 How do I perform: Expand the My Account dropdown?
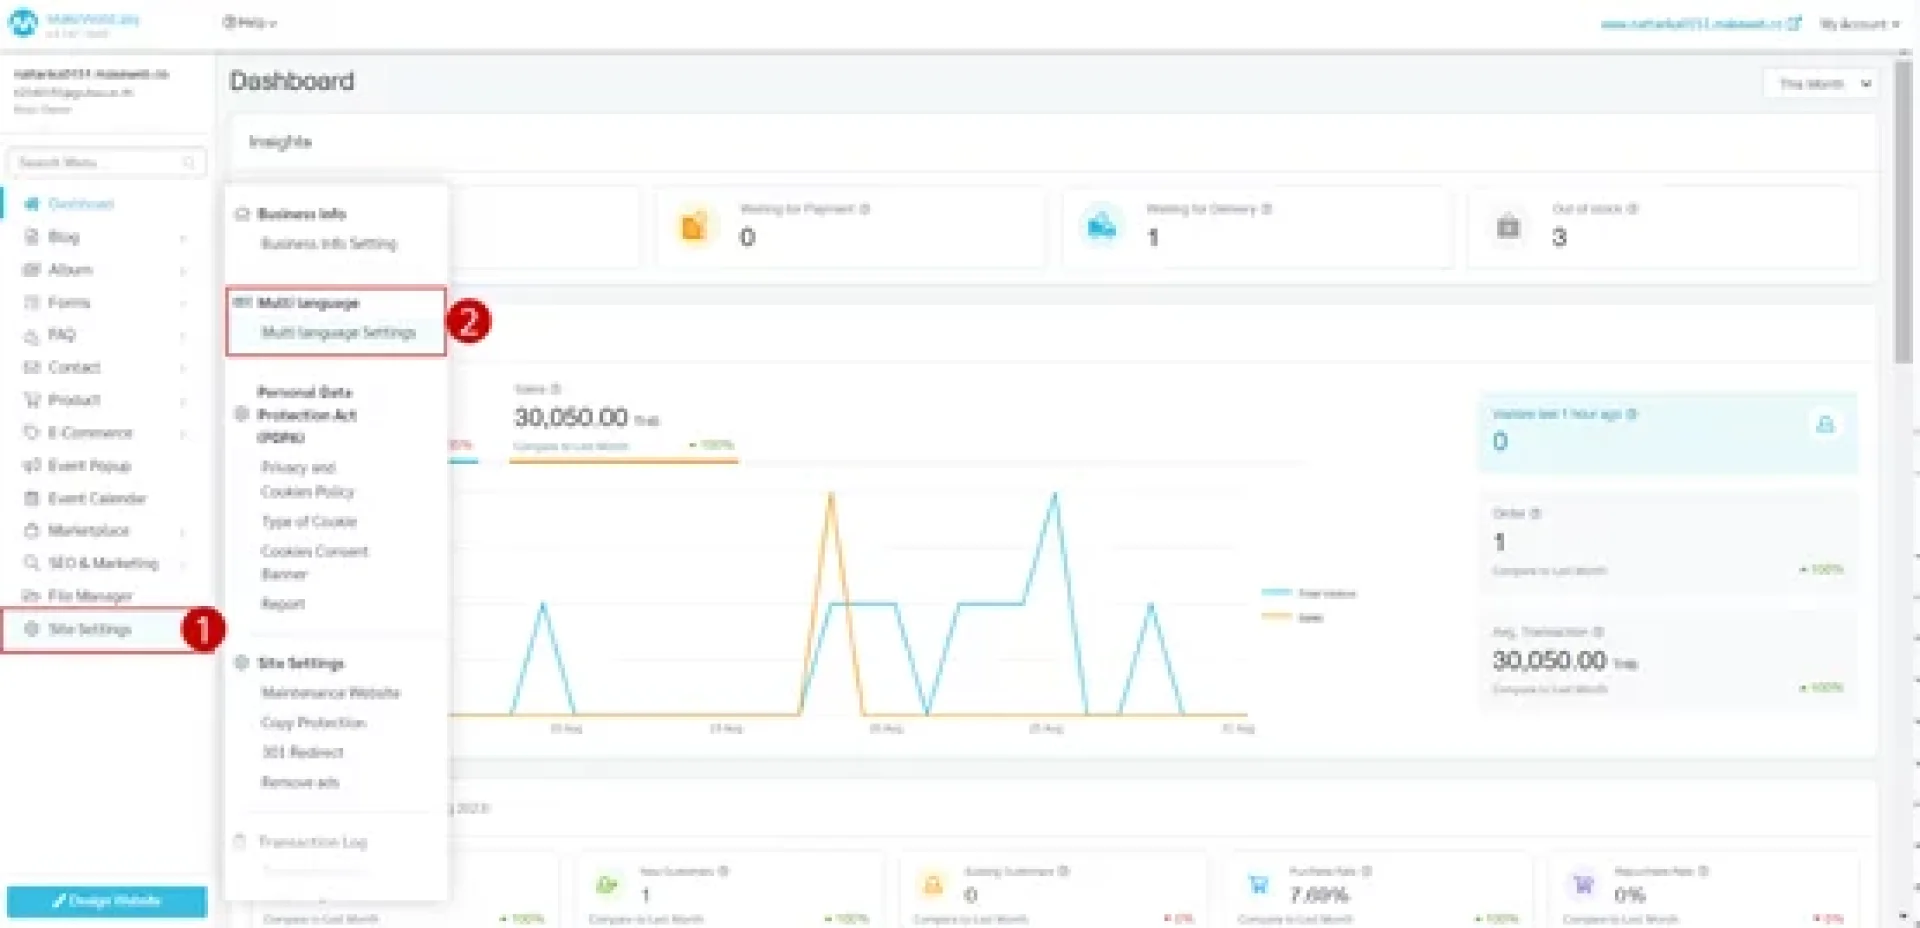tap(1858, 24)
